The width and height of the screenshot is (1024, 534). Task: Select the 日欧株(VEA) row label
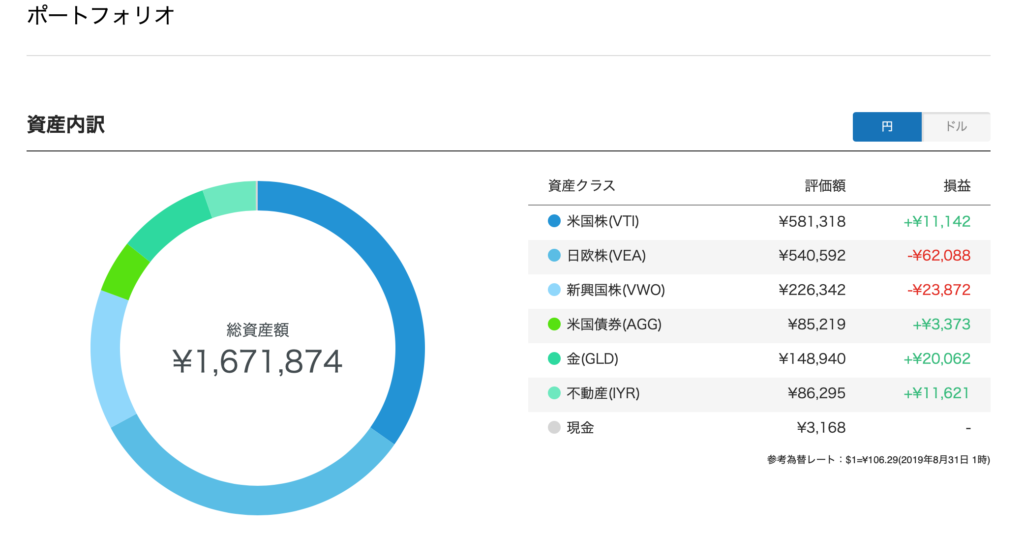click(606, 256)
